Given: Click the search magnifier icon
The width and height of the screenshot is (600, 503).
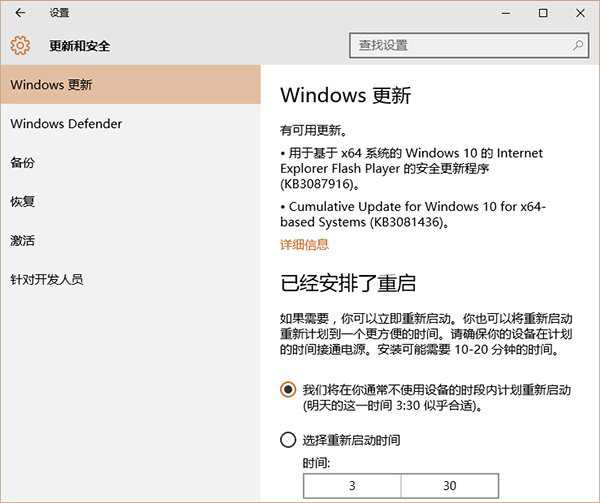Looking at the screenshot, I should pyautogui.click(x=577, y=46).
